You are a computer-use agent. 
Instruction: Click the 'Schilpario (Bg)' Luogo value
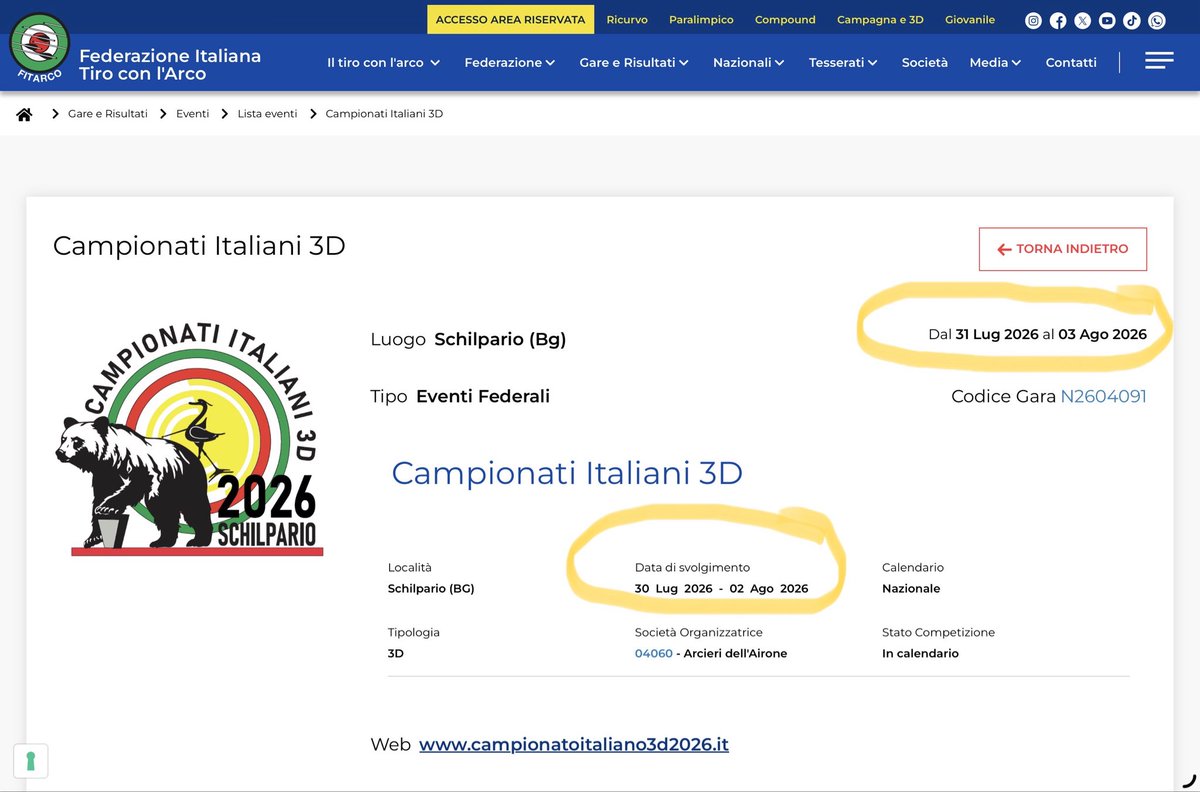(x=500, y=340)
